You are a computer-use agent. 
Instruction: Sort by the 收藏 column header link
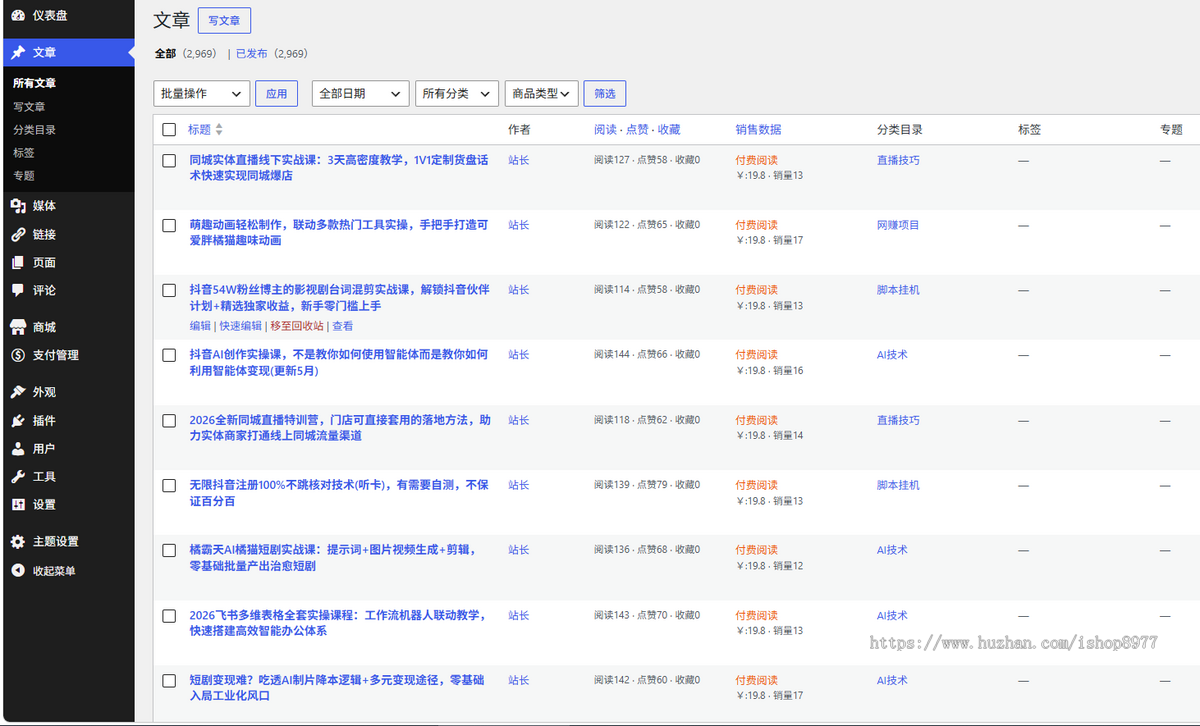(x=669, y=130)
